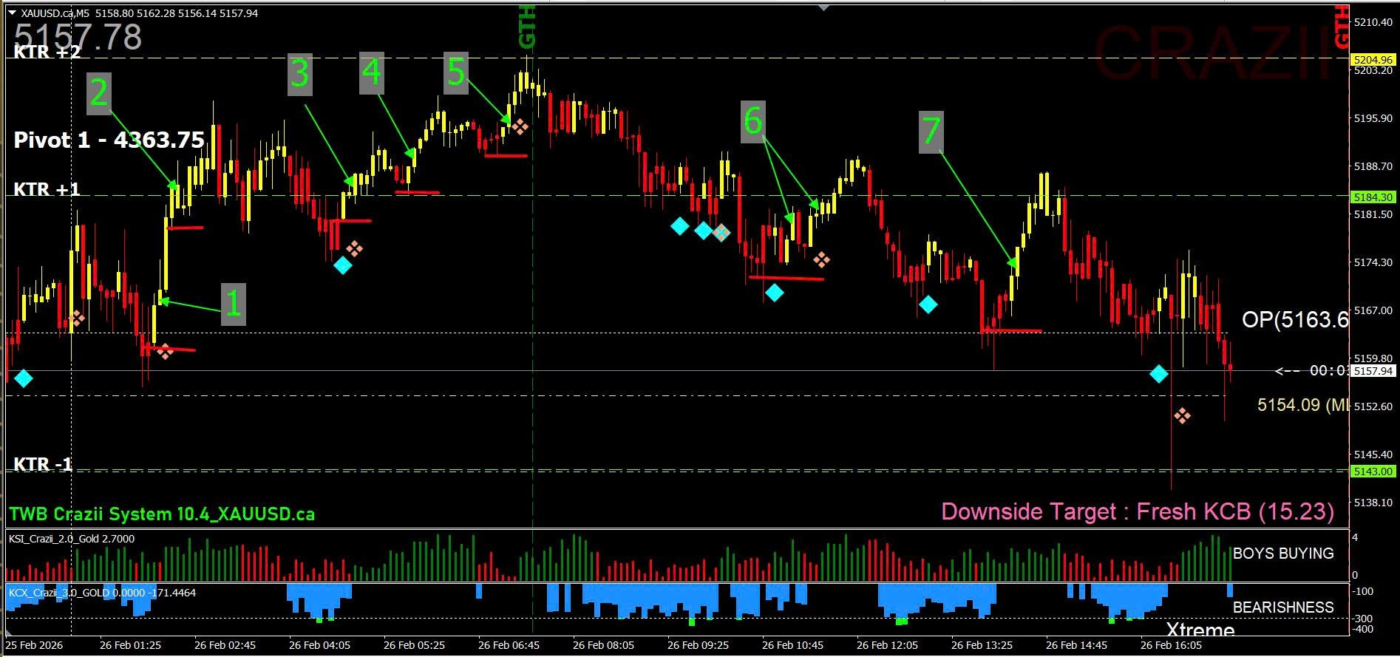Click the TWB Crazii System 10.4 label

(x=162, y=514)
